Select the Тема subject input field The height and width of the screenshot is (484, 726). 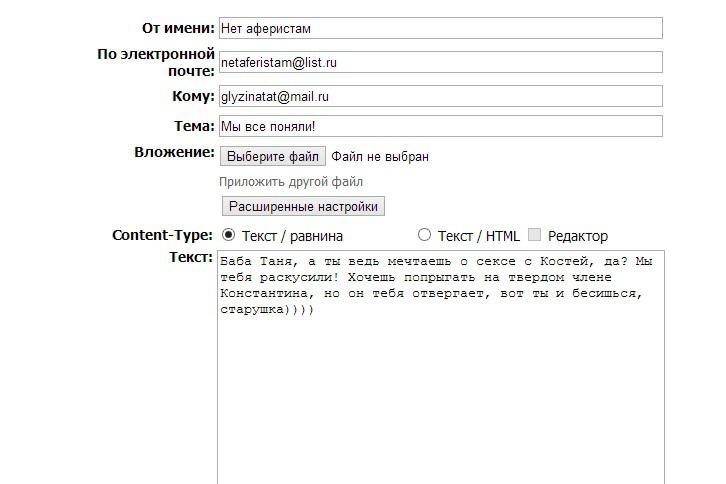pyautogui.click(x=440, y=126)
